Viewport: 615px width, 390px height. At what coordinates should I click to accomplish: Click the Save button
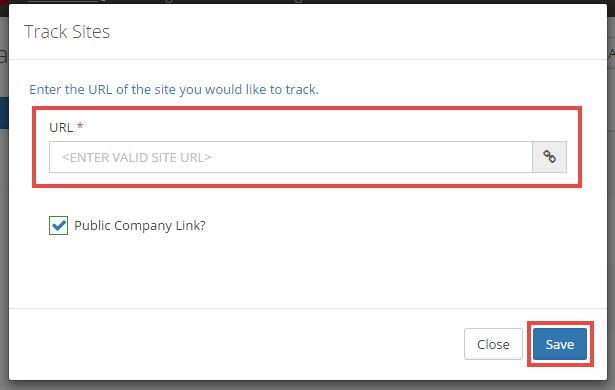[x=560, y=344]
